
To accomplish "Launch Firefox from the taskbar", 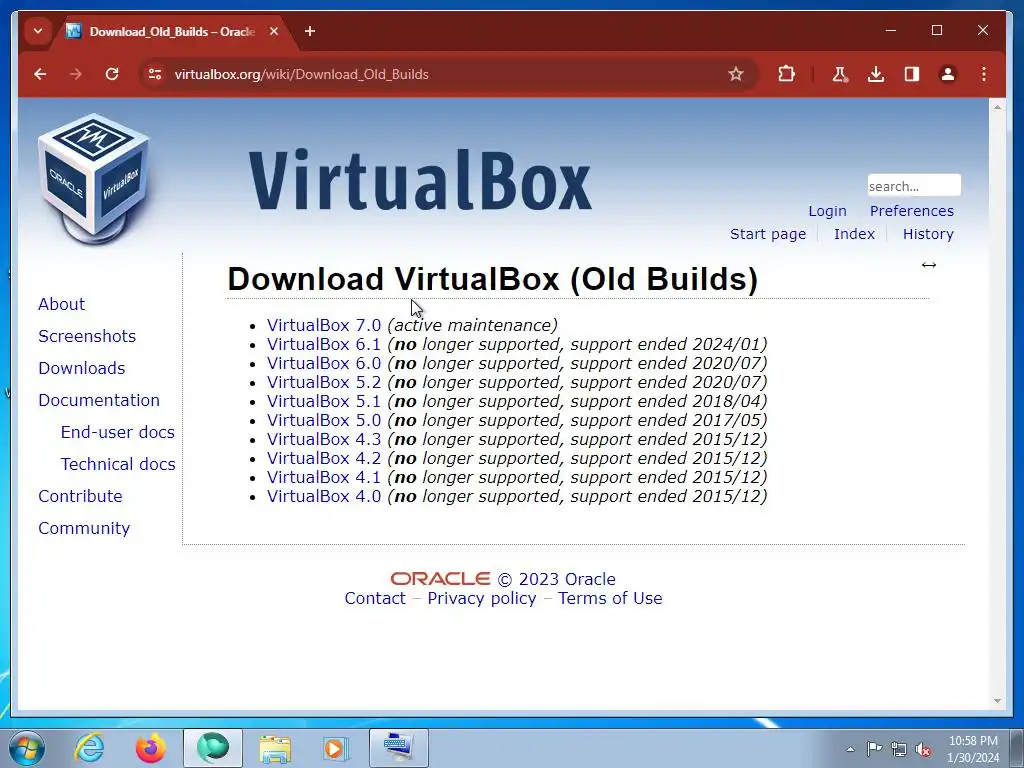I will point(150,748).
